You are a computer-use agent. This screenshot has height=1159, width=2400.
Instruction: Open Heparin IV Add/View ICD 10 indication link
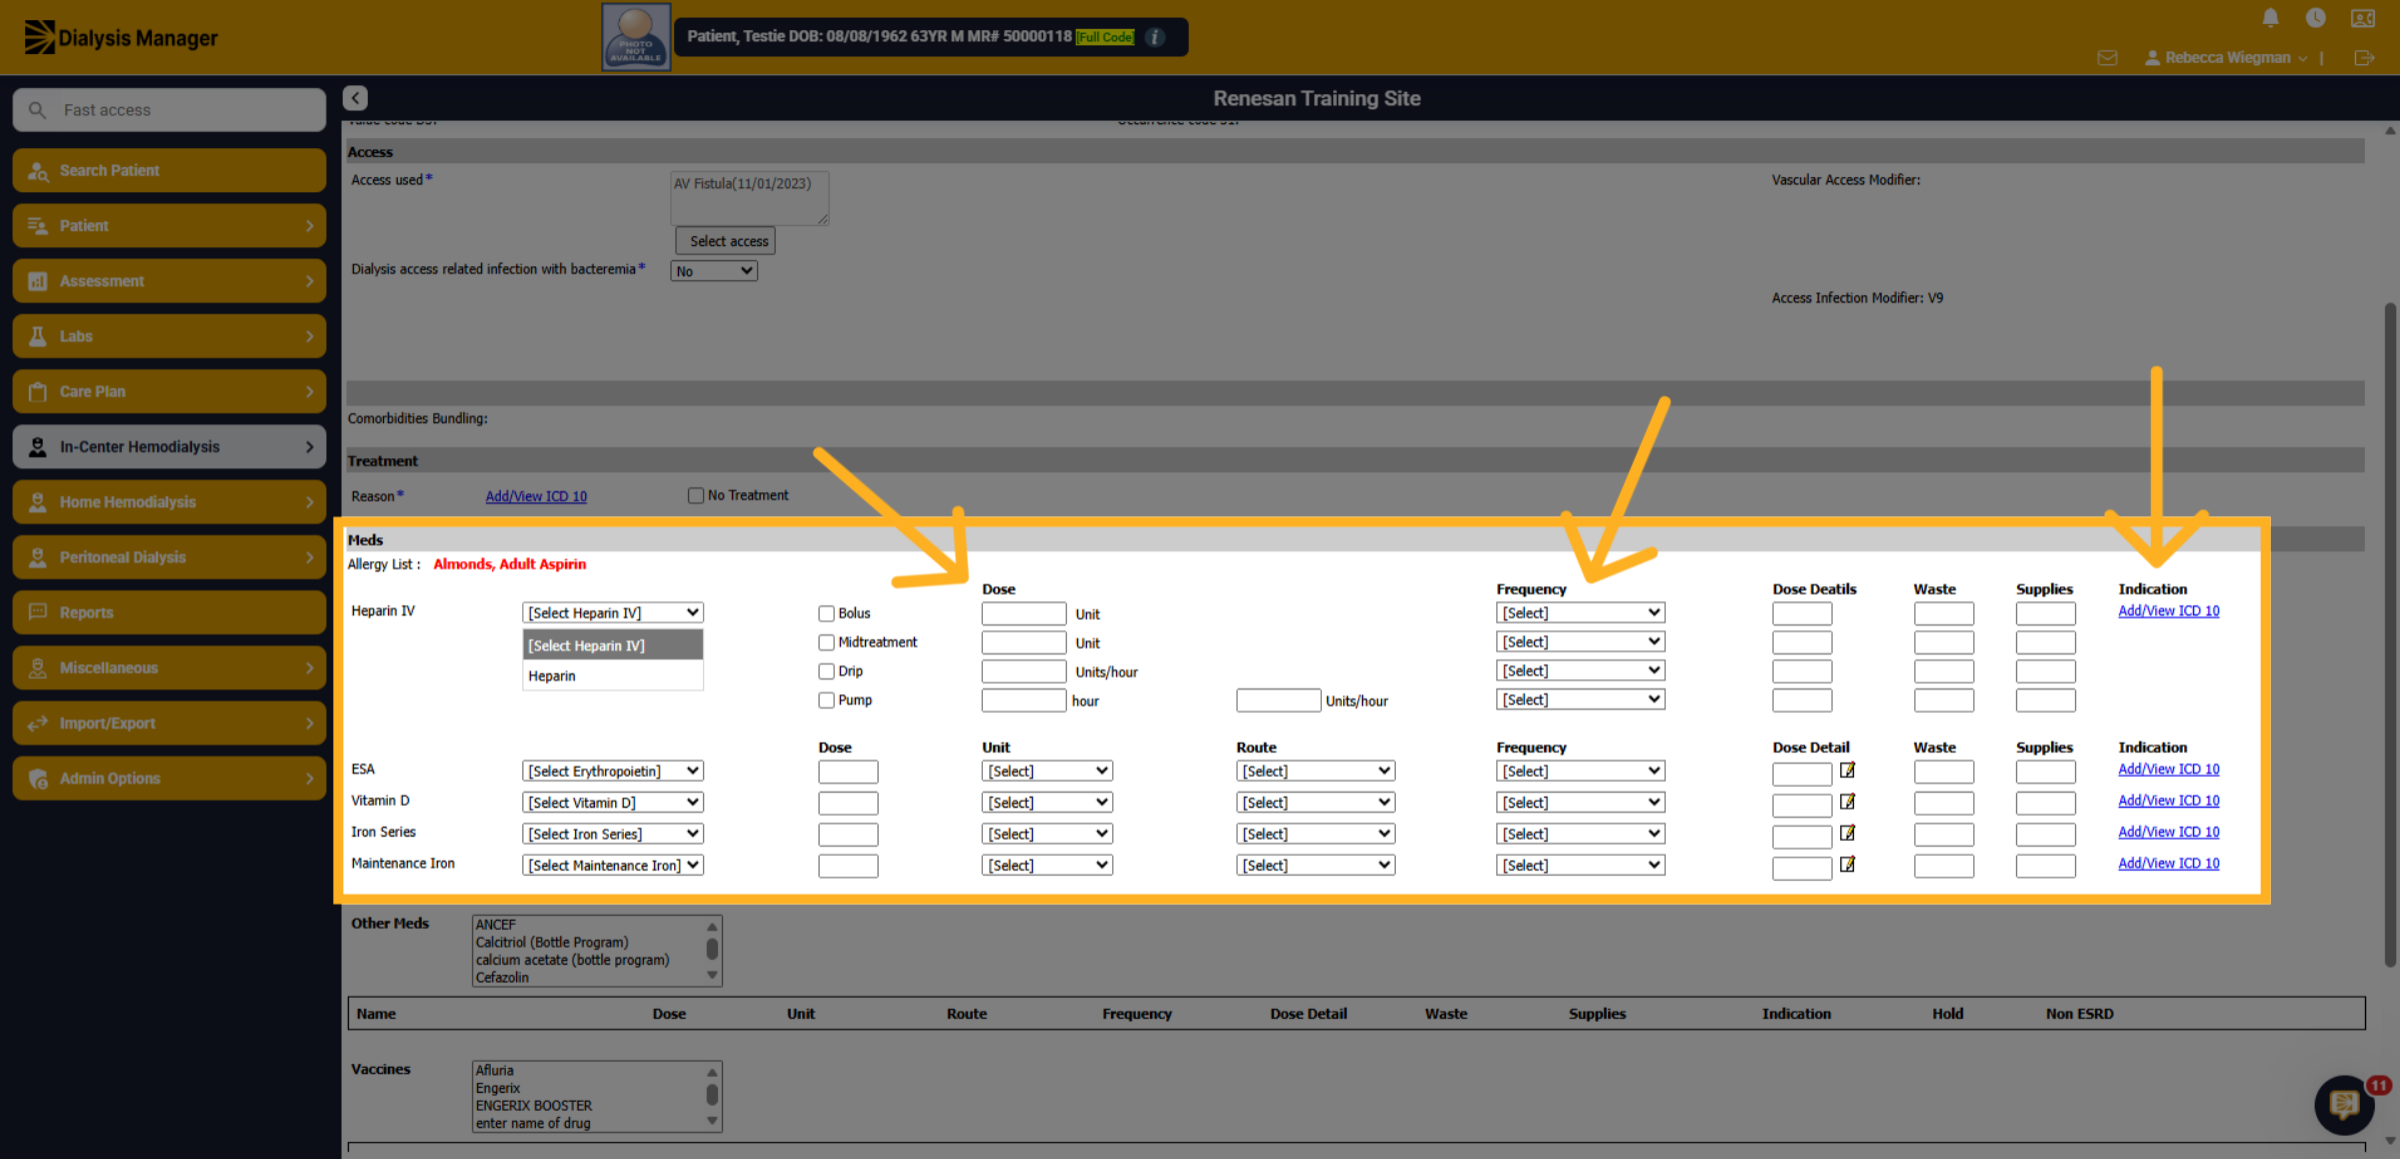click(x=2168, y=611)
